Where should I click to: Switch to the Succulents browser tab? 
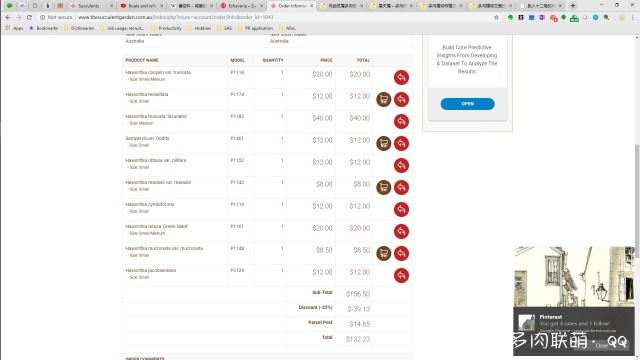pyautogui.click(x=91, y=6)
